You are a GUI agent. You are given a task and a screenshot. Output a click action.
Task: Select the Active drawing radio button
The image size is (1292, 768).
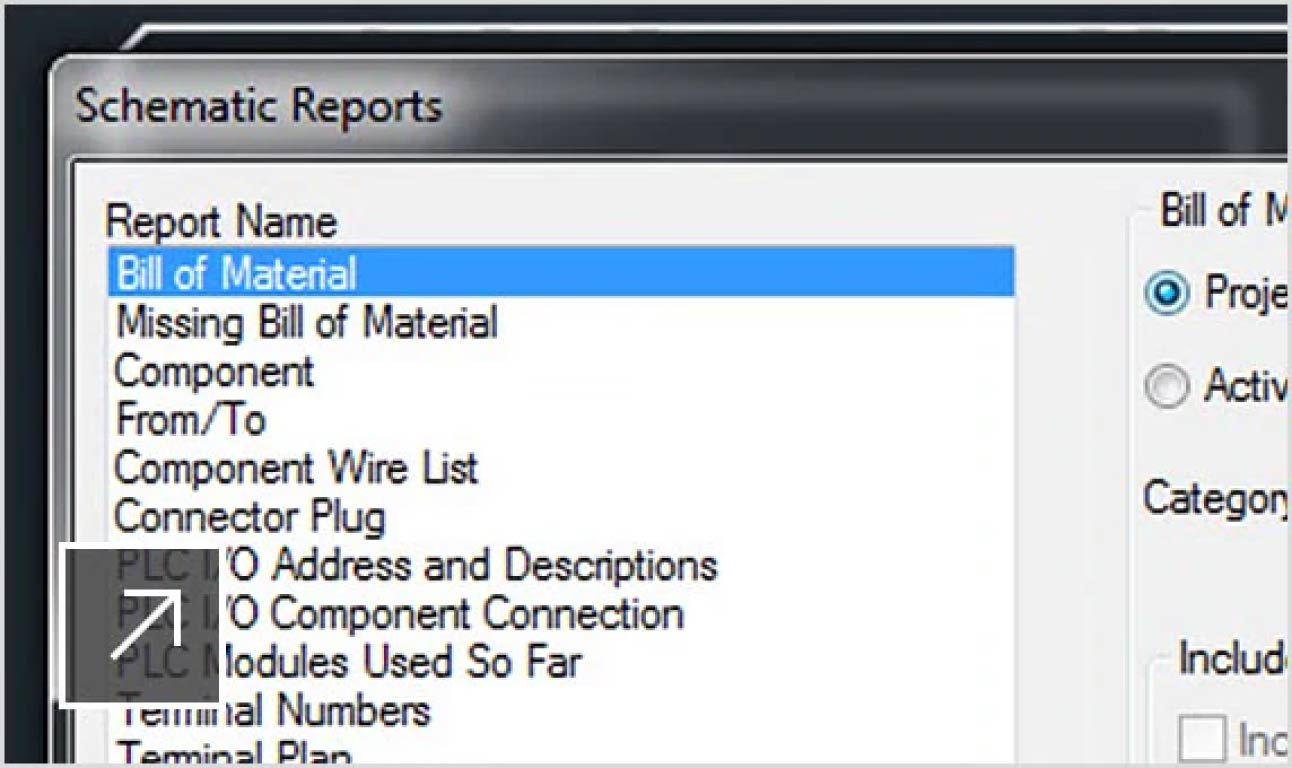1166,386
